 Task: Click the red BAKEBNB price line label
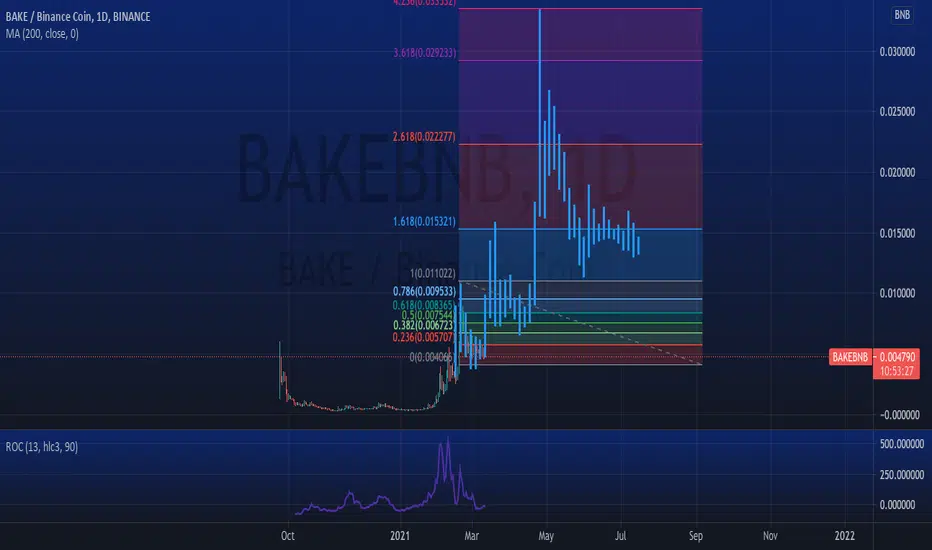pyautogui.click(x=850, y=357)
